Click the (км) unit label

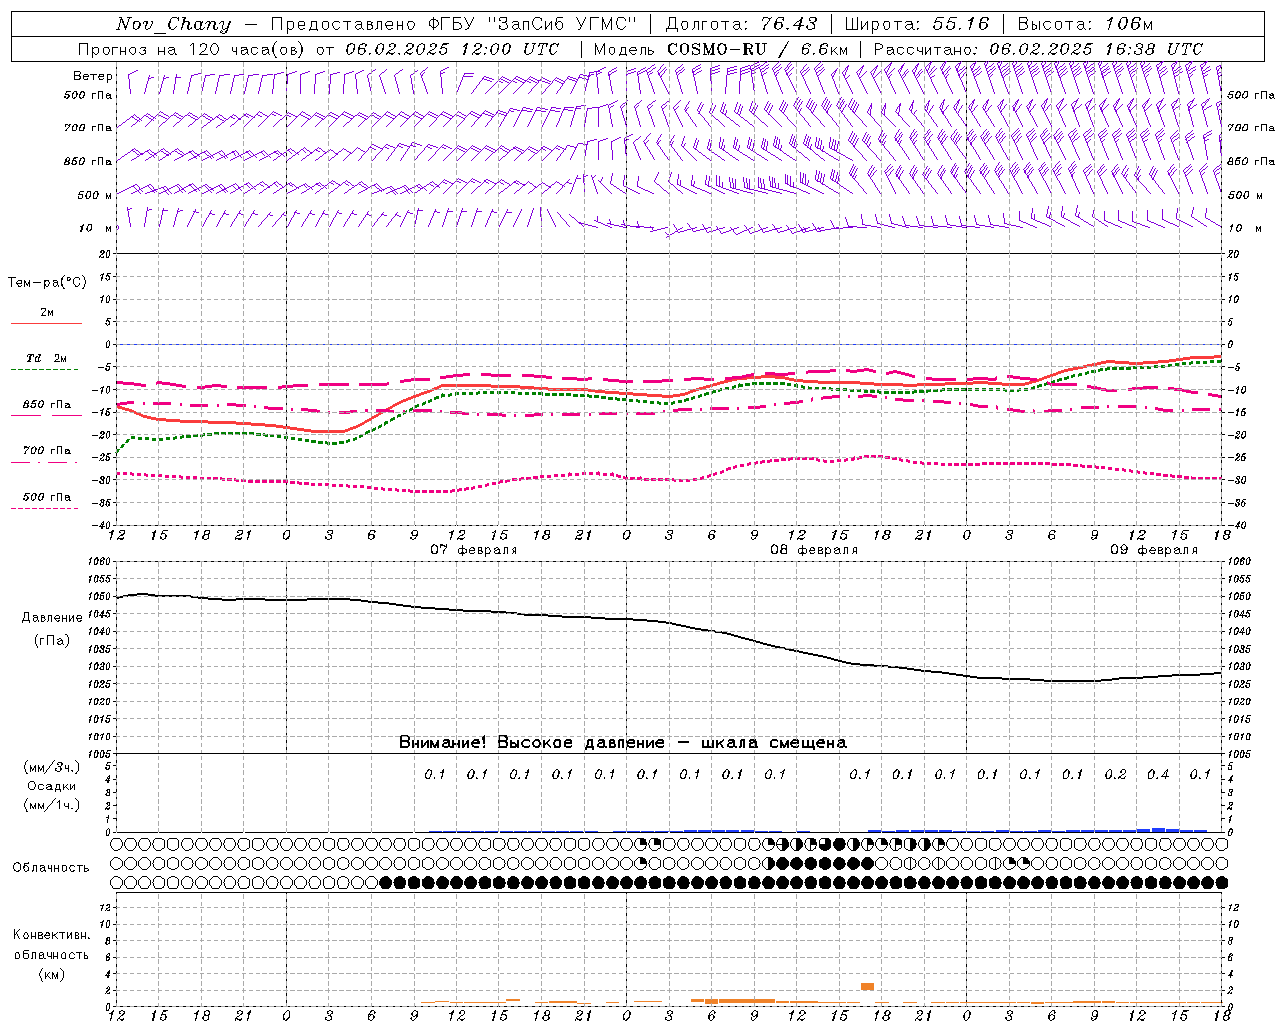pos(51,975)
